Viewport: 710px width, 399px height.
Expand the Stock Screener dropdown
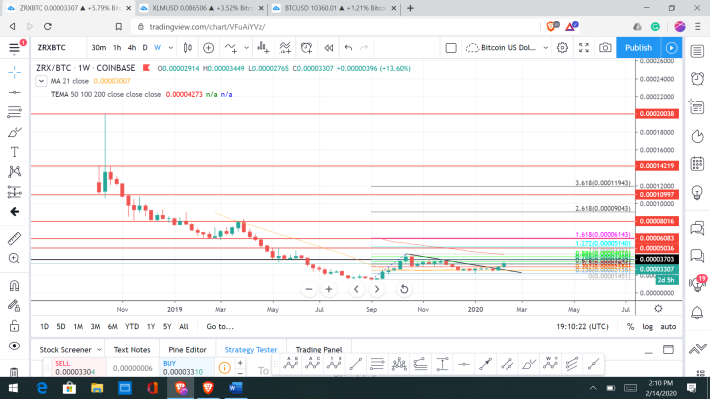(100, 350)
